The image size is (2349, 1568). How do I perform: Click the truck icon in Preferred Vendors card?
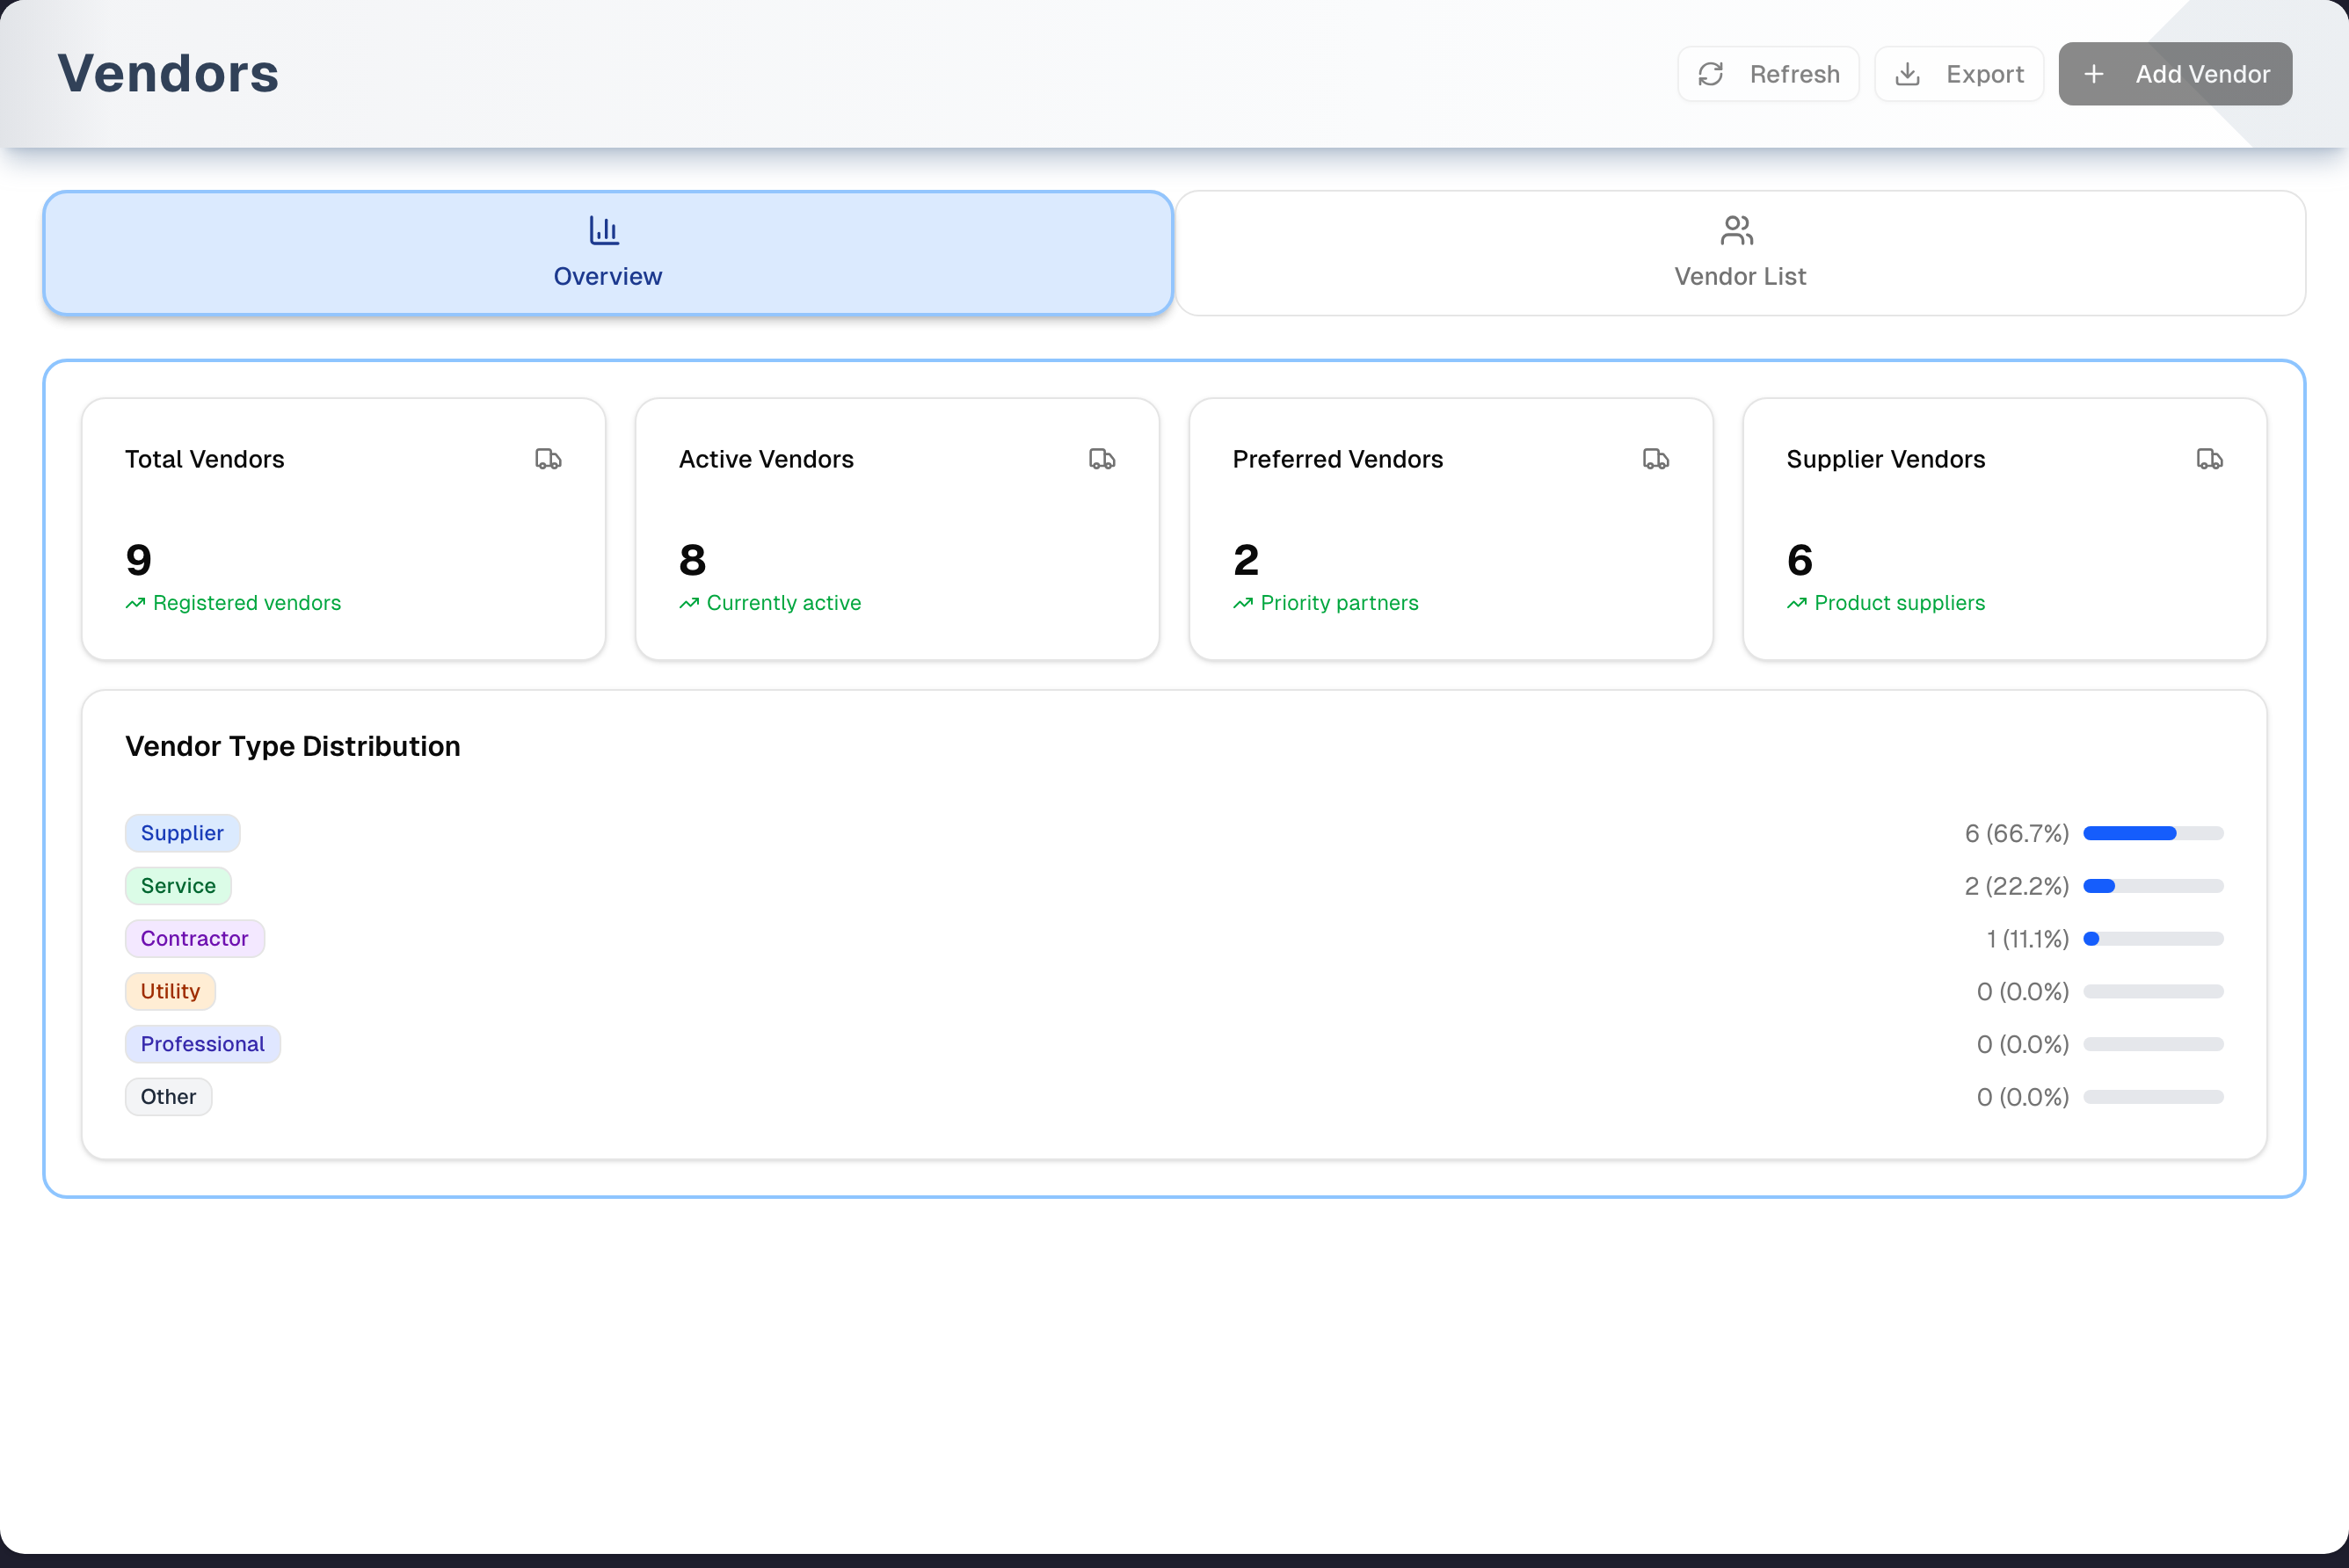1656,459
